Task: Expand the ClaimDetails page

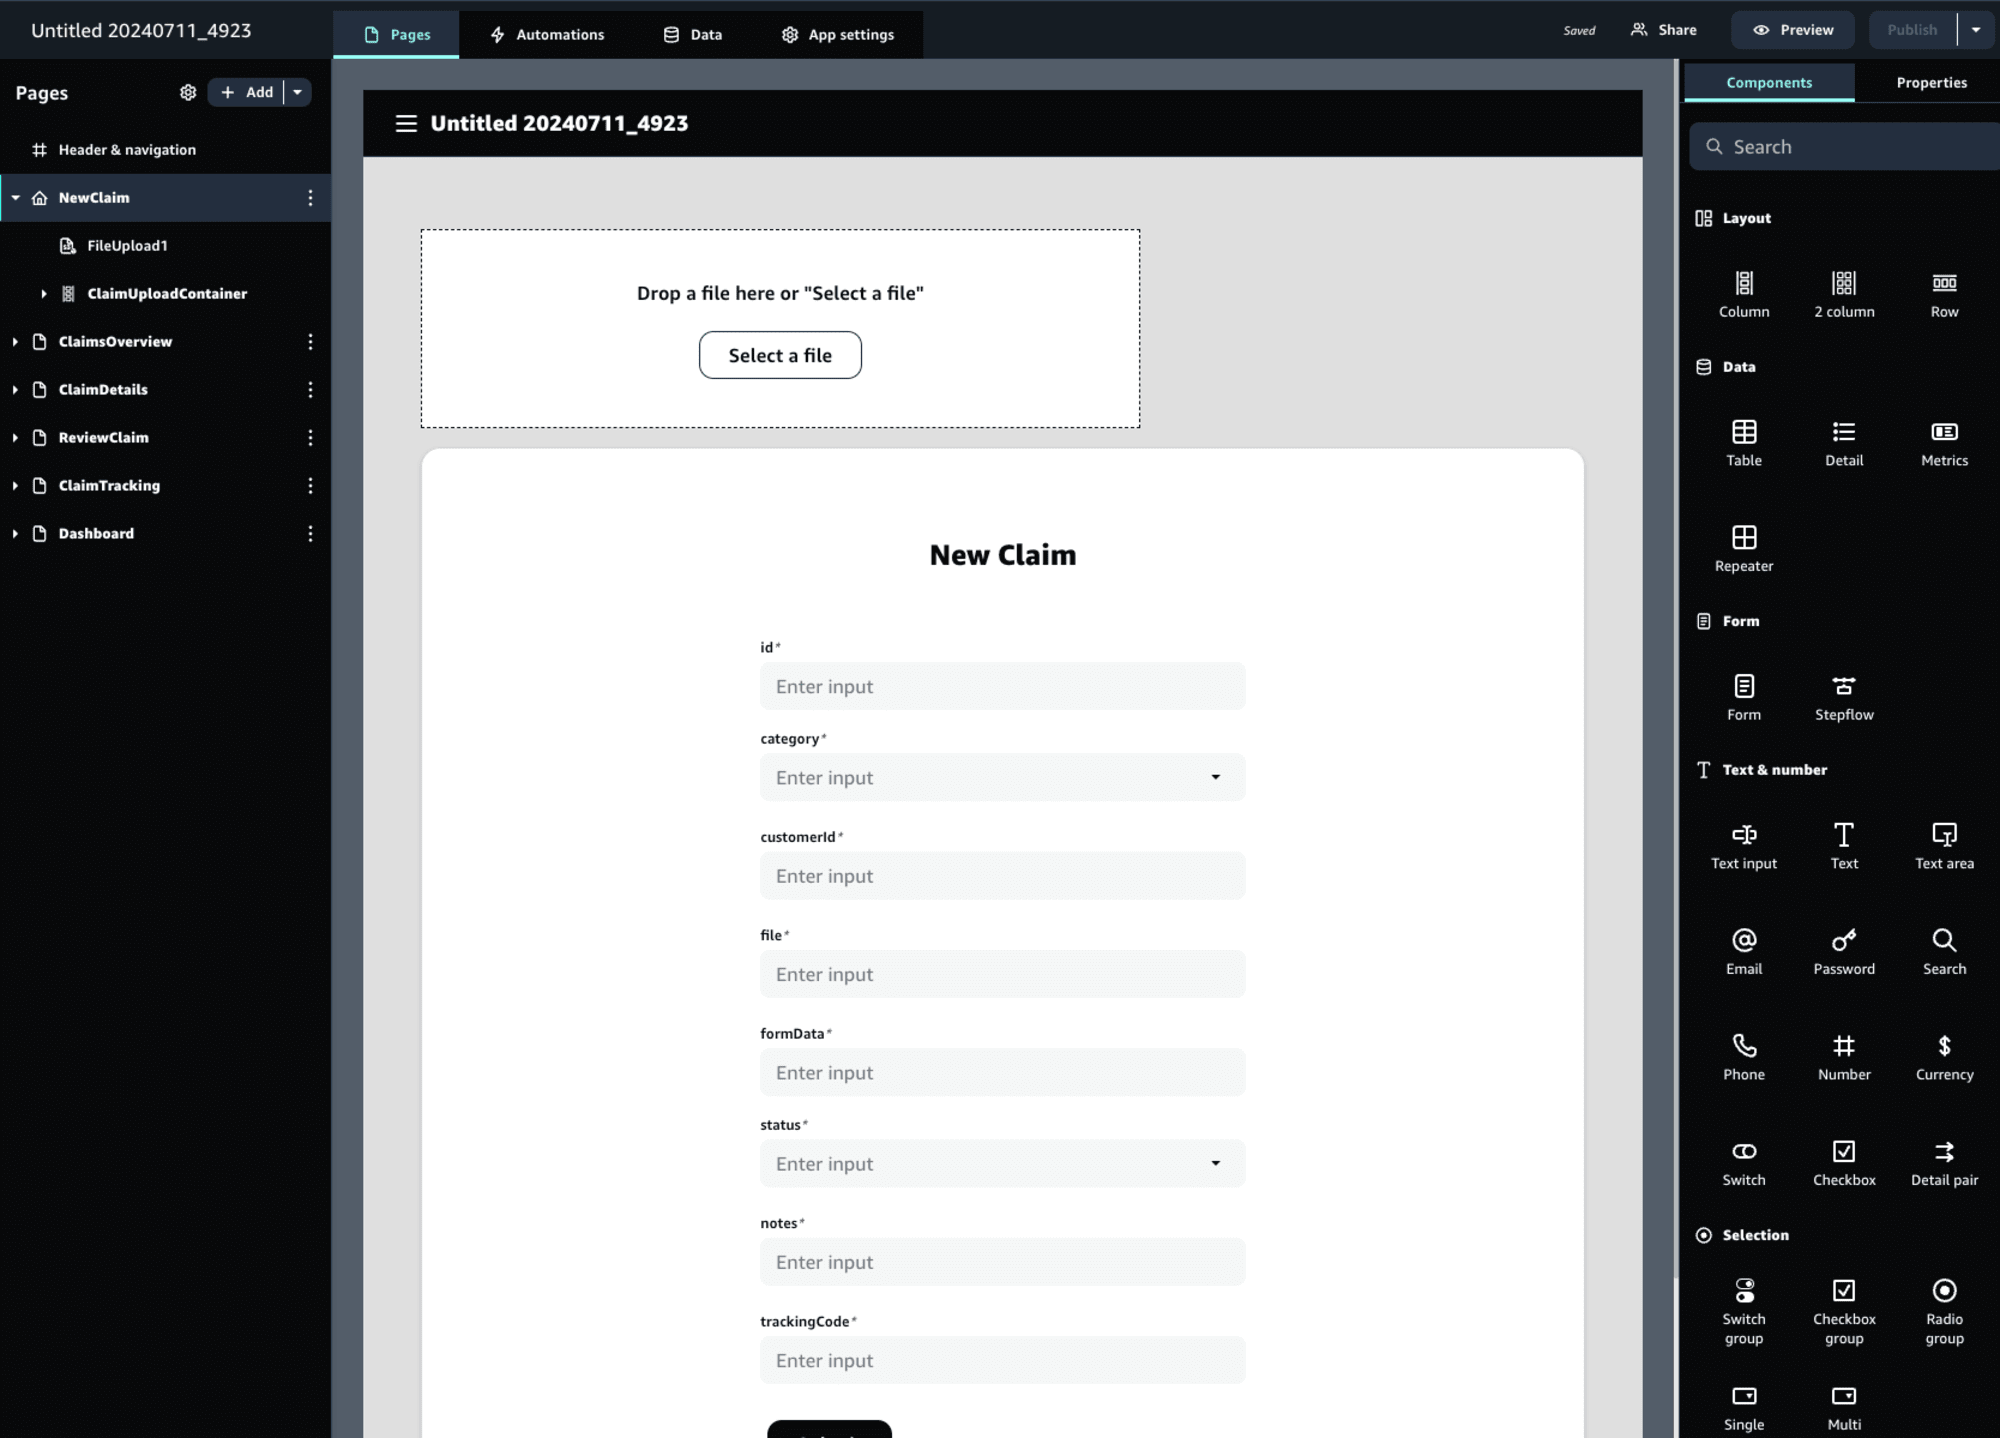Action: [x=15, y=390]
